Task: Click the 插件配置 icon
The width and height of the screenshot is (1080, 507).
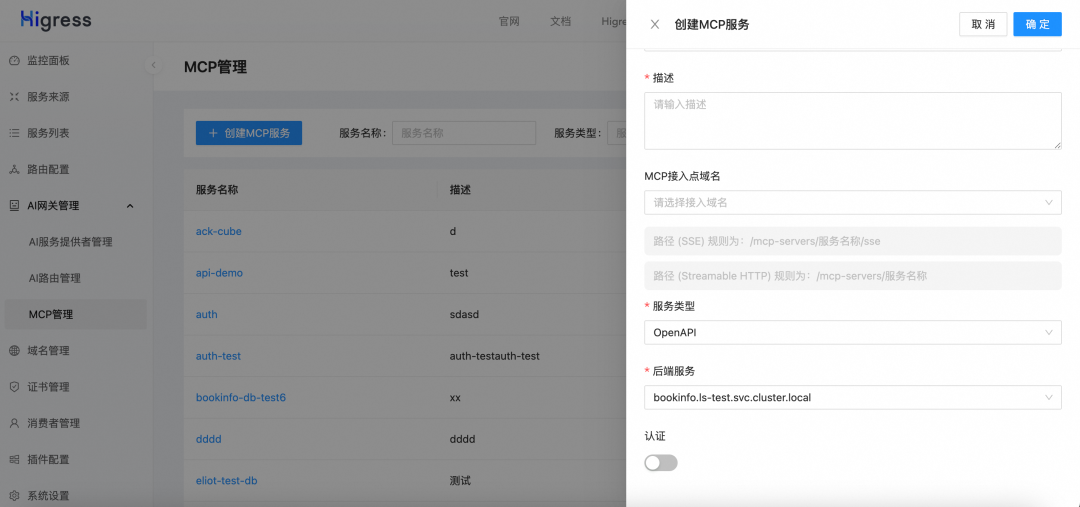Action: 14,459
